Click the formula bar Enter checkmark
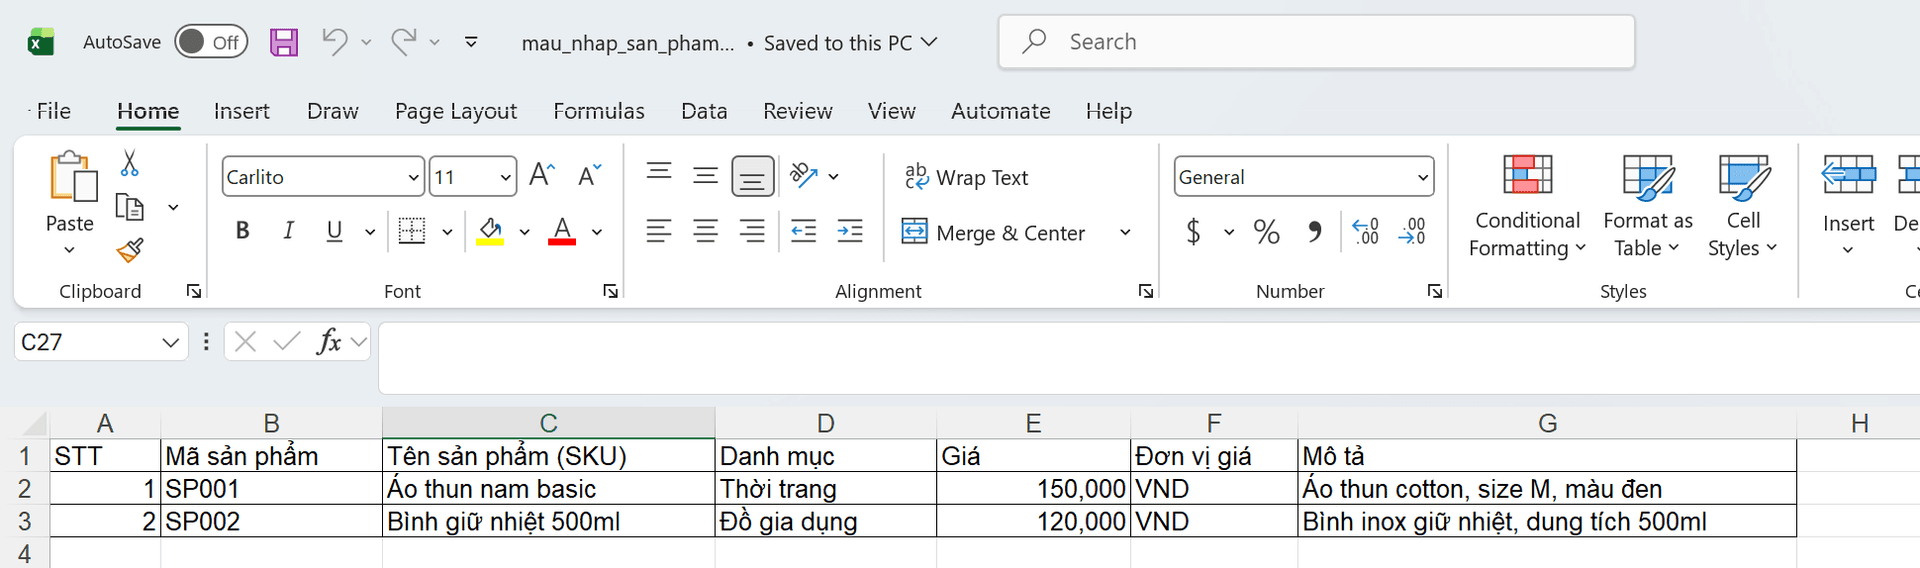Image resolution: width=1920 pixels, height=568 pixels. point(286,342)
